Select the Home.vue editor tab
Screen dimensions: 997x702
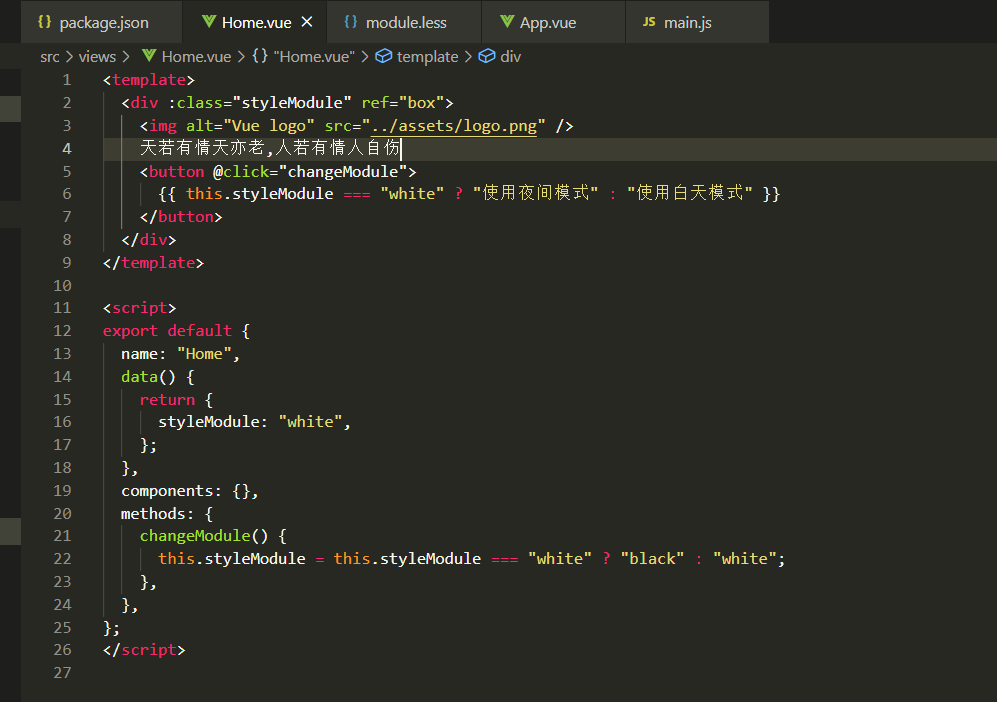click(254, 22)
